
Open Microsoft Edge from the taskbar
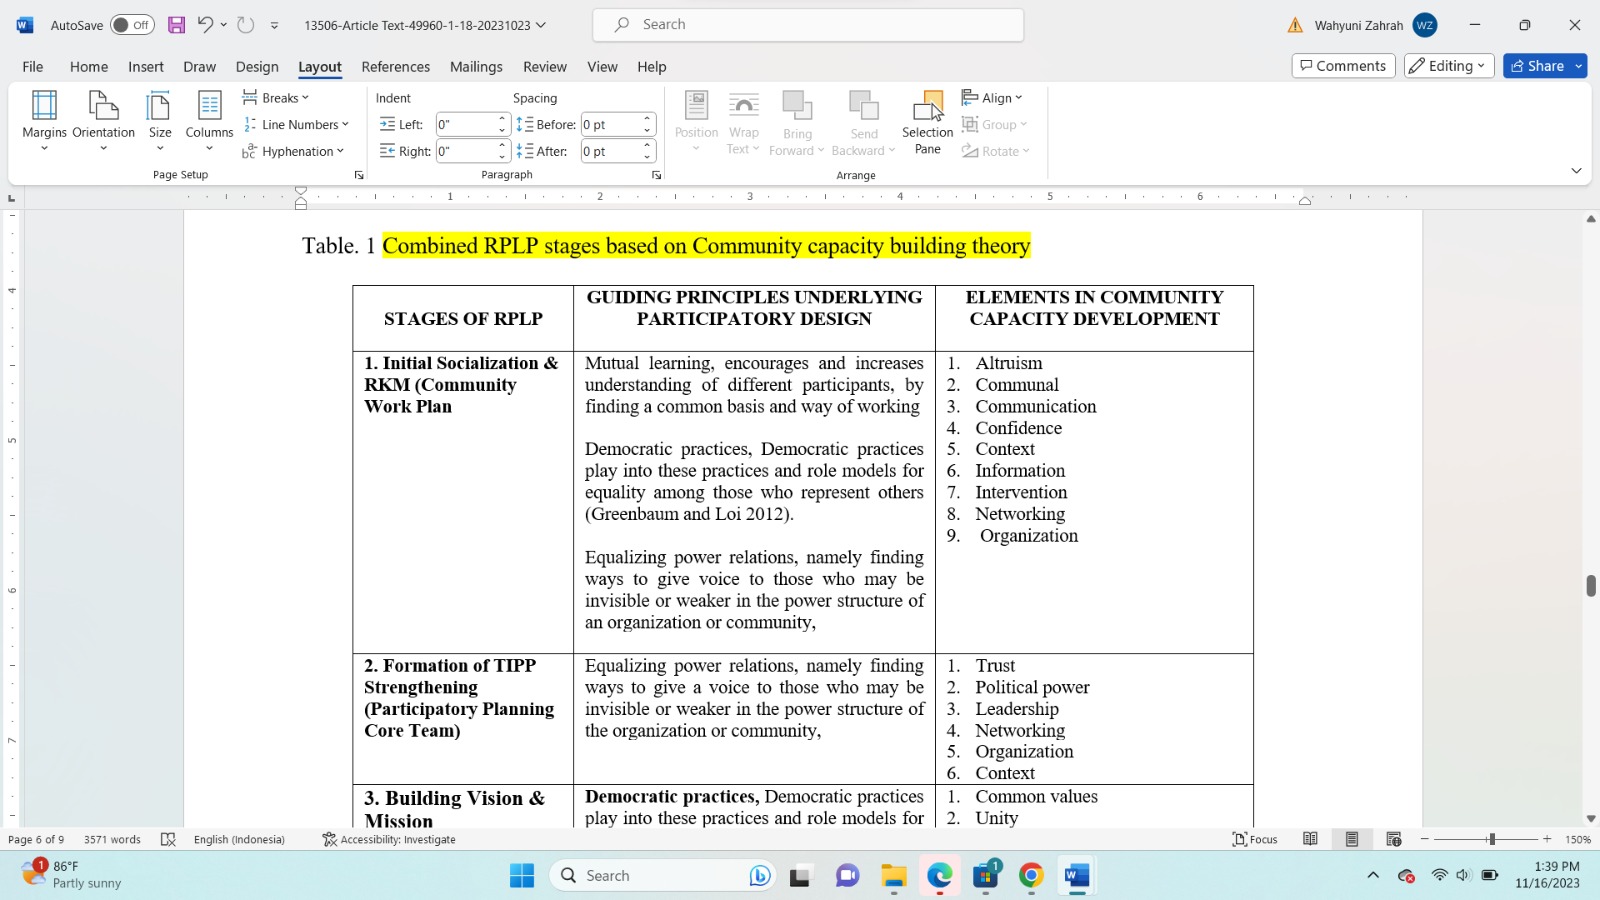[939, 876]
